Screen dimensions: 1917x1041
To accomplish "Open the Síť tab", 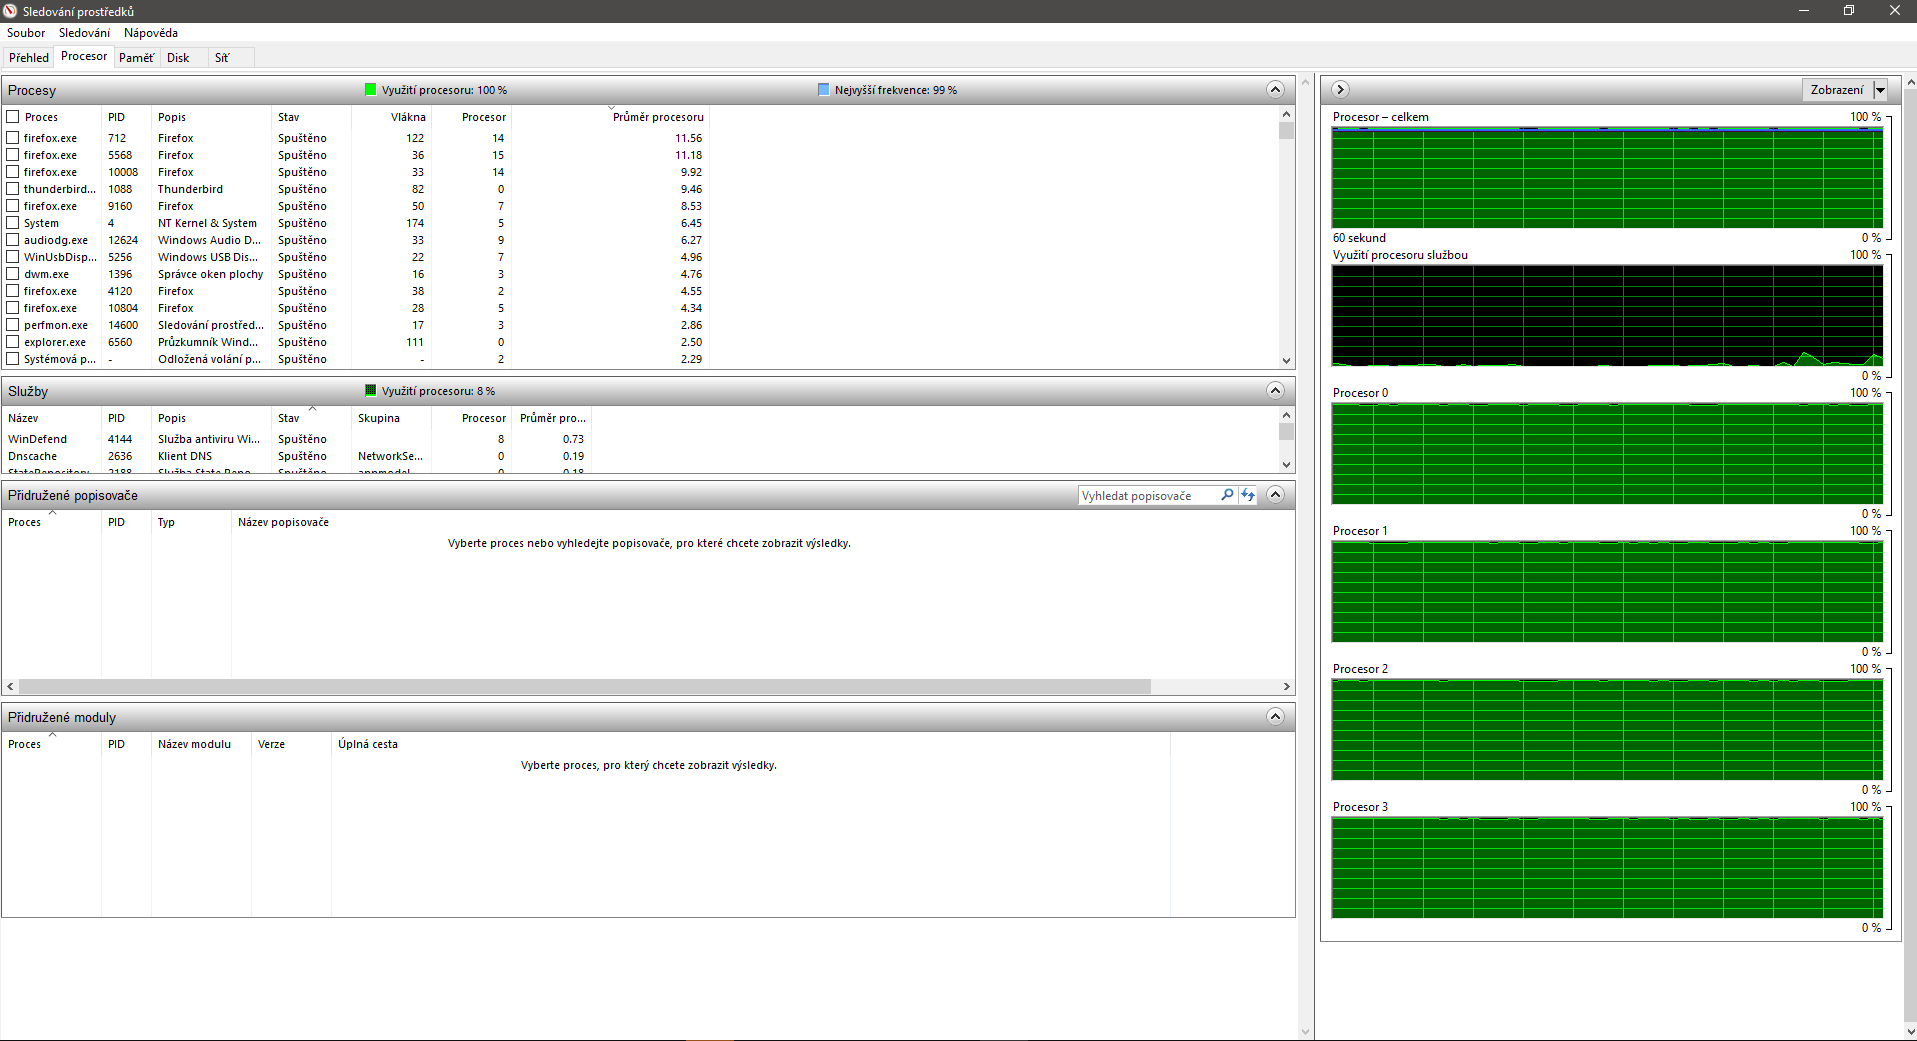I will coord(222,58).
